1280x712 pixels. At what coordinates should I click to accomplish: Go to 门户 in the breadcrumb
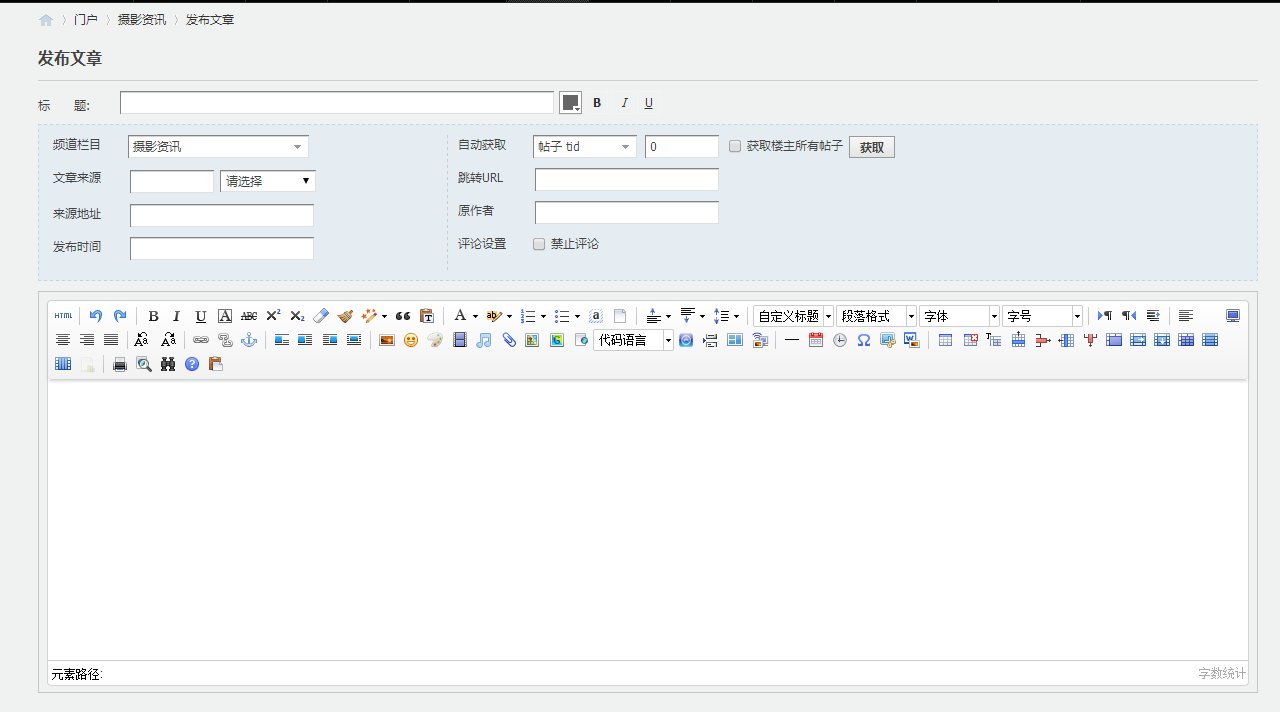86,20
